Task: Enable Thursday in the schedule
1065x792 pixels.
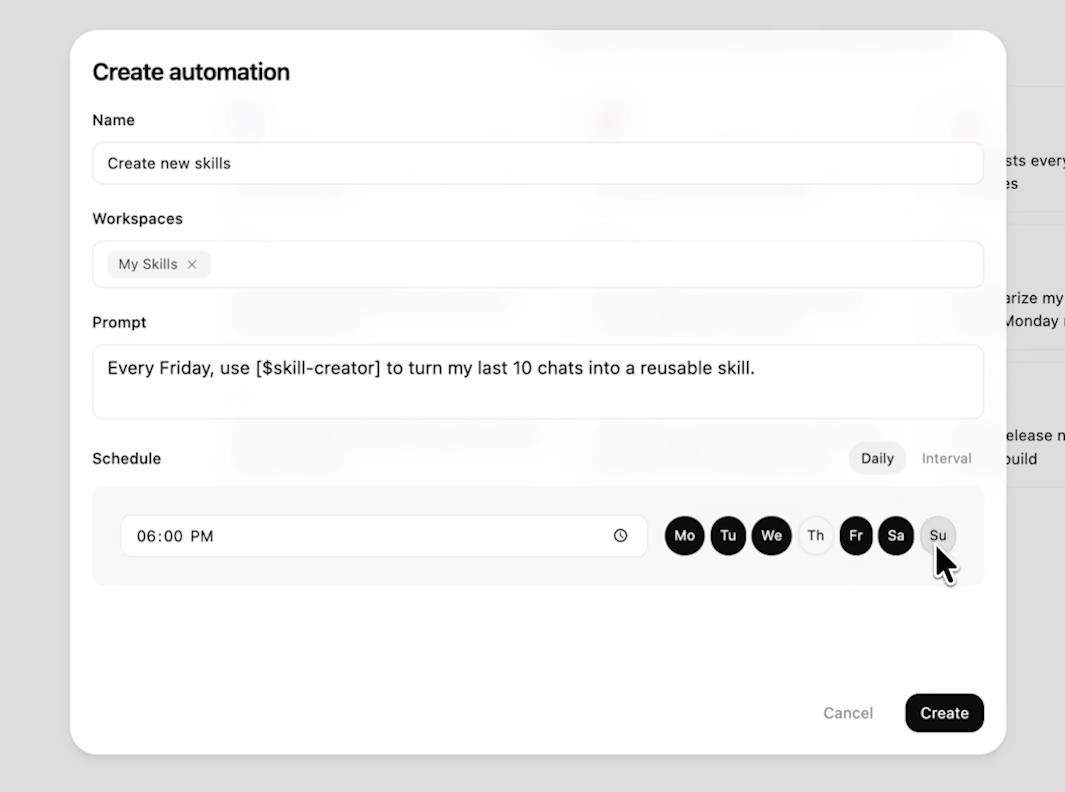Action: [x=815, y=536]
